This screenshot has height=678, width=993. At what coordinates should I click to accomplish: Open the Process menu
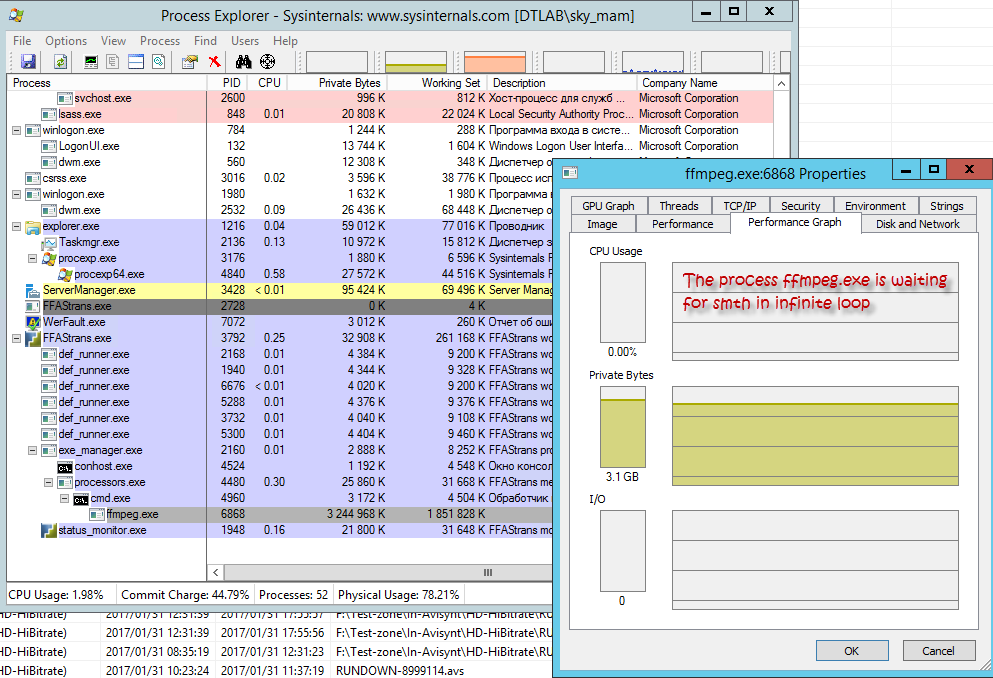tap(160, 41)
